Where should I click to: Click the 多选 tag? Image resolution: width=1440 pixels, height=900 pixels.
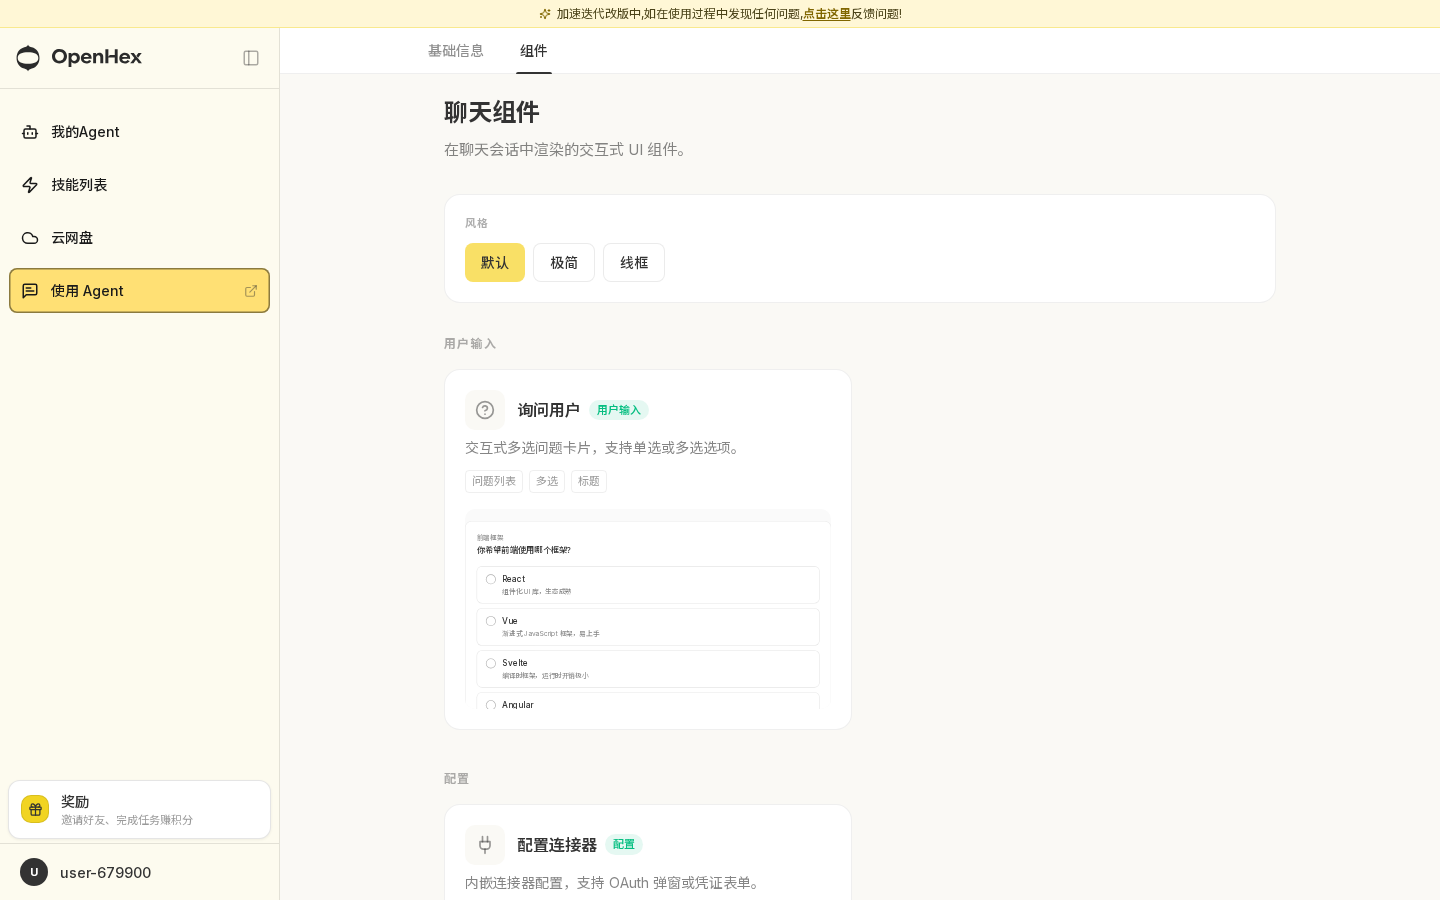pyautogui.click(x=547, y=481)
